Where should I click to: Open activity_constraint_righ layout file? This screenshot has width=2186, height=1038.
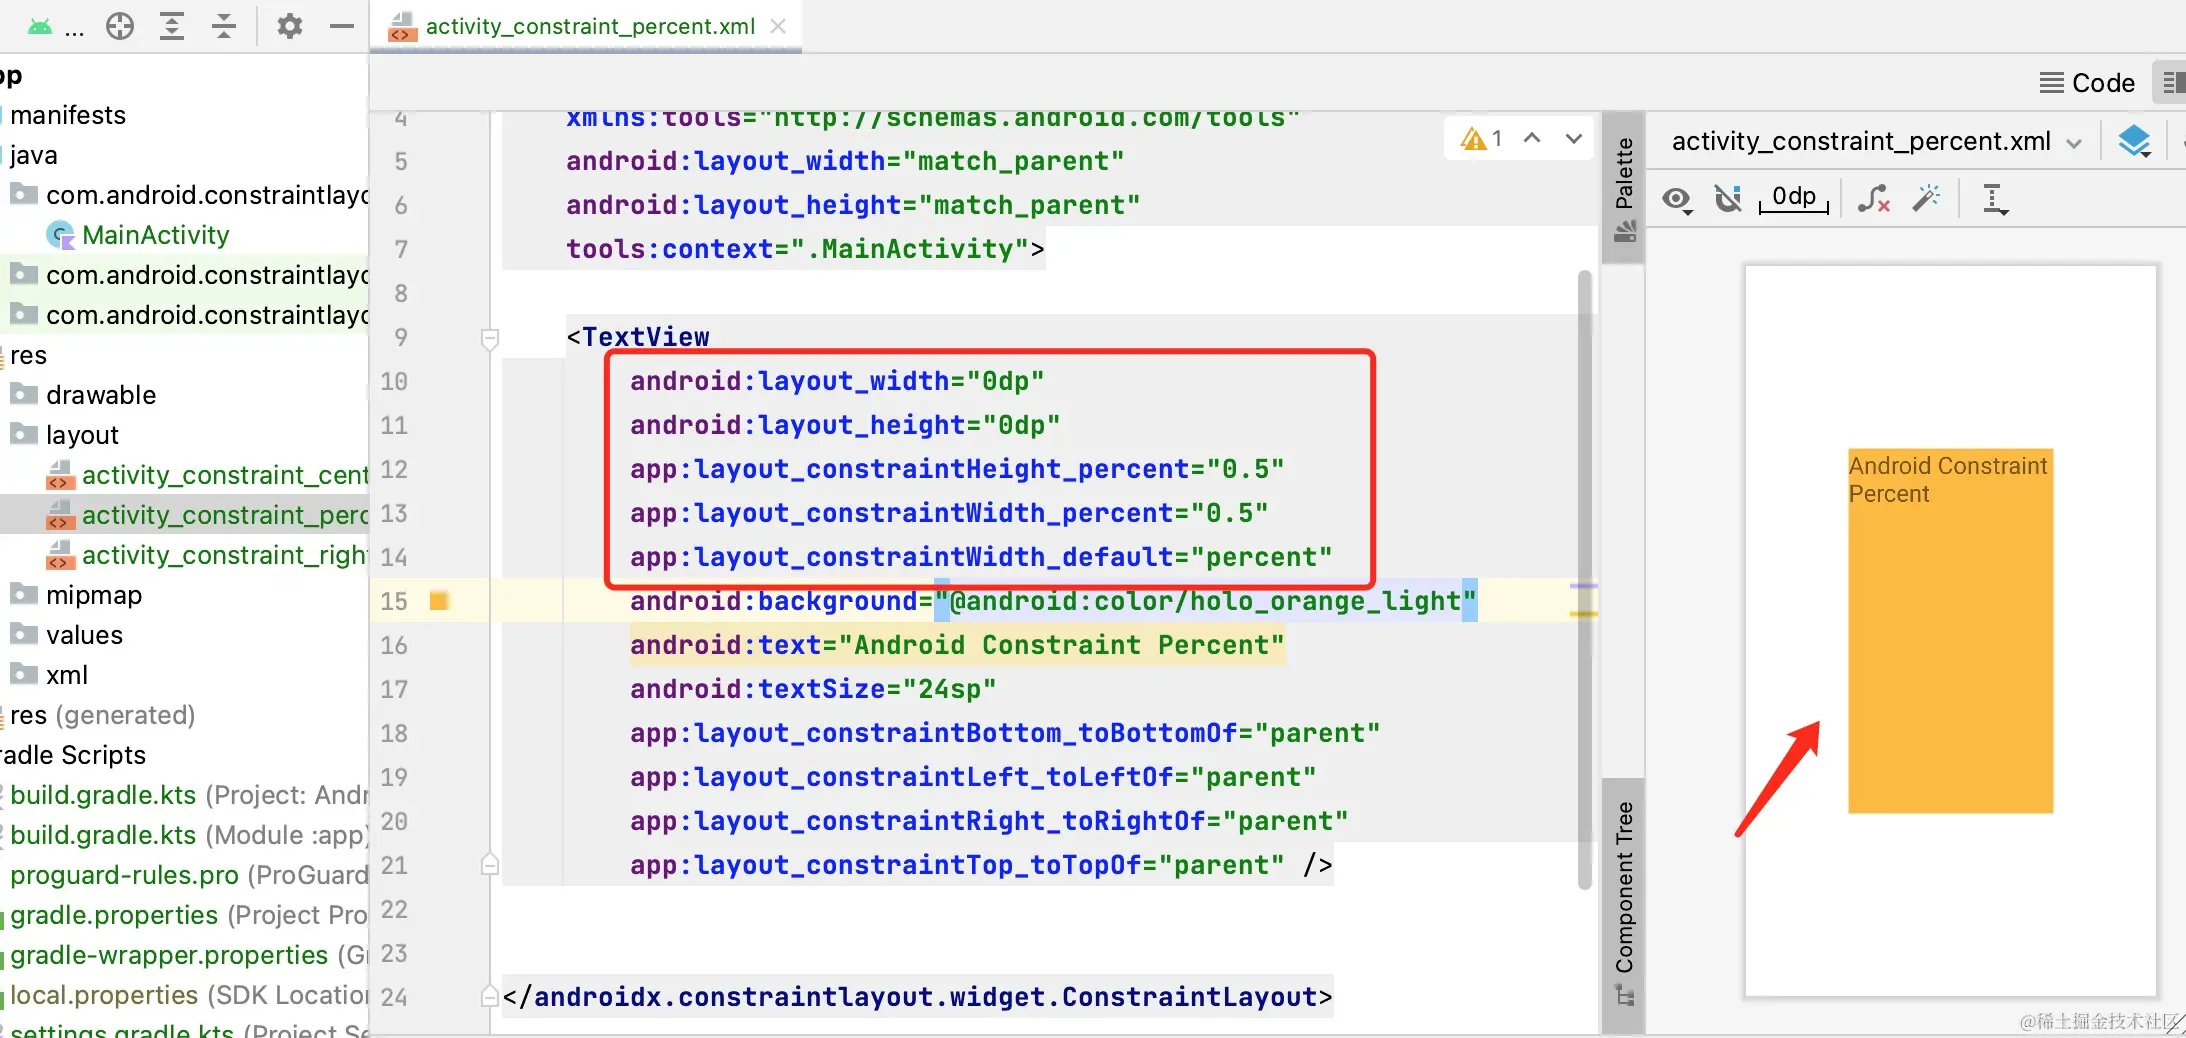(225, 555)
